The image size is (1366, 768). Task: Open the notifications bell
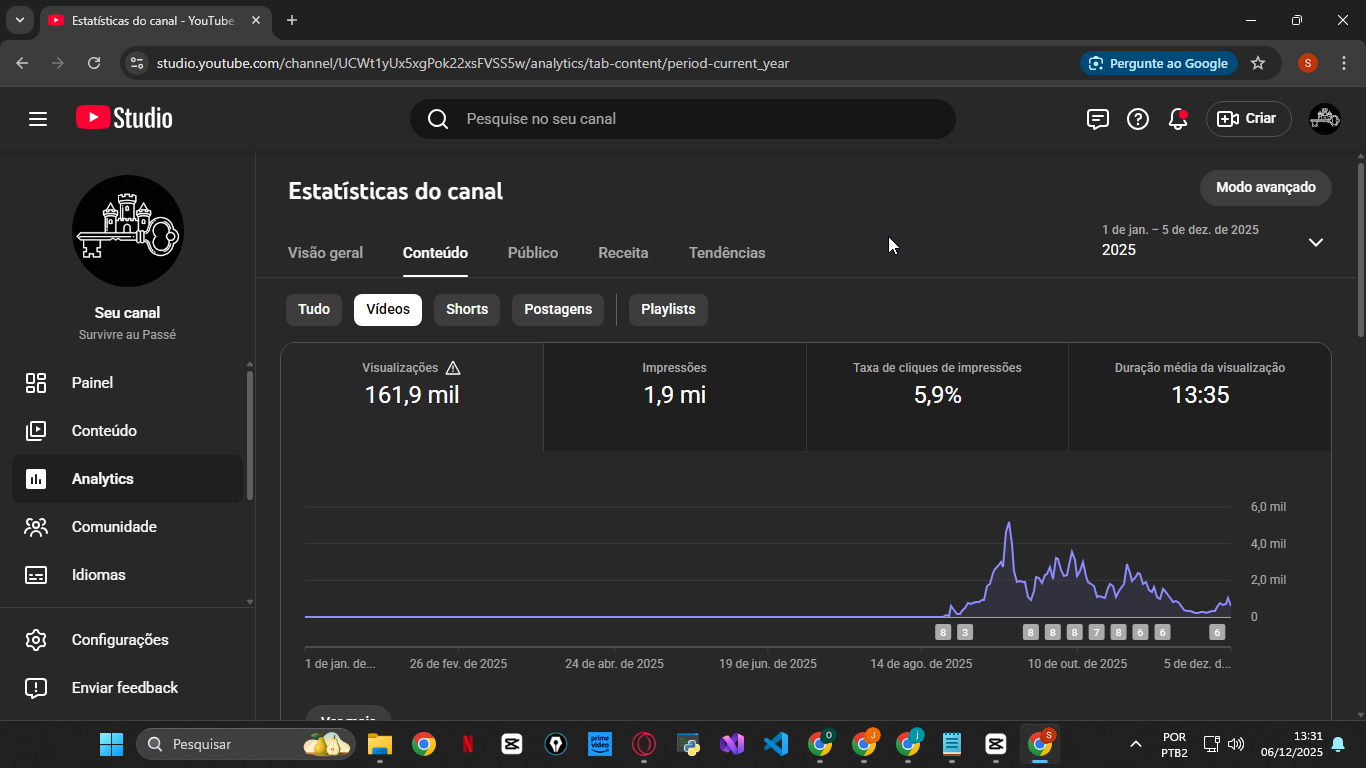click(x=1178, y=119)
